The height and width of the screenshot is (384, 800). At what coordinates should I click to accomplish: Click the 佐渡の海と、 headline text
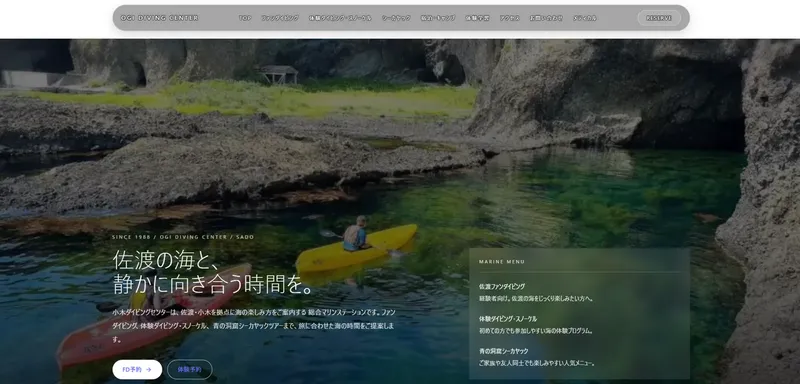point(166,260)
